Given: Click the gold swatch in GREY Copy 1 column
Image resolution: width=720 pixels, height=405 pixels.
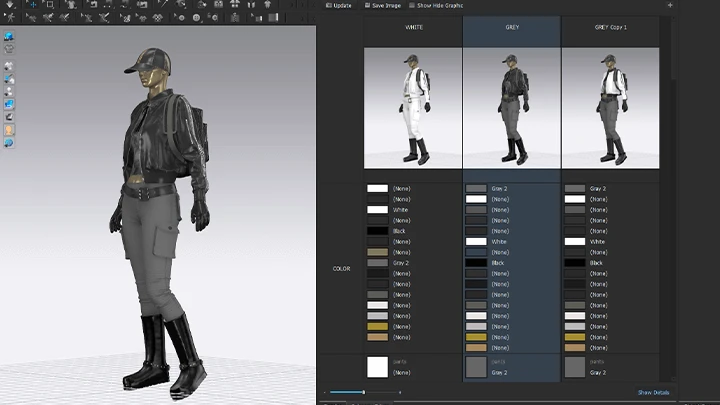Looking at the screenshot, I should click(575, 337).
